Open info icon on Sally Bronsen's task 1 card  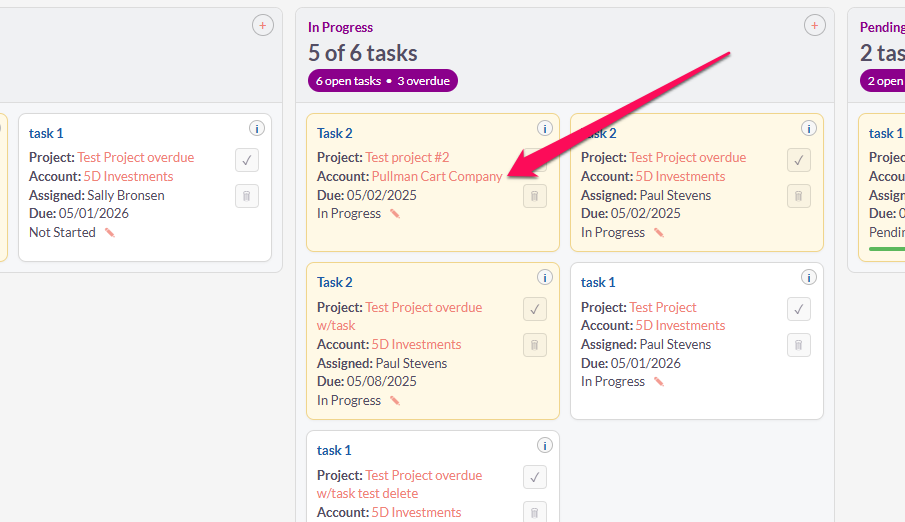click(x=257, y=128)
